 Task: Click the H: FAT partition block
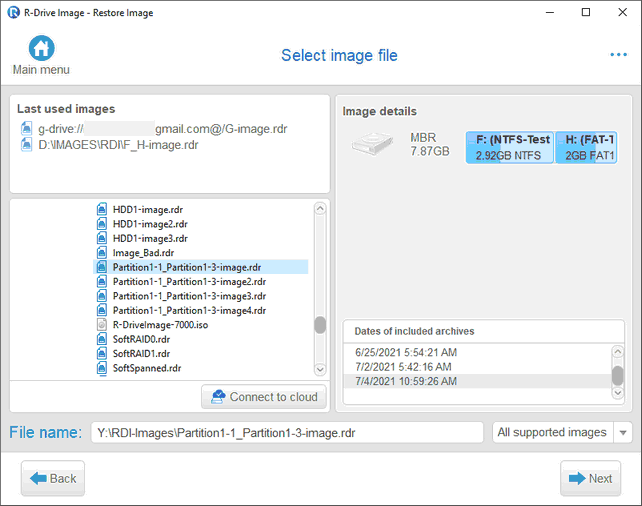[586, 147]
